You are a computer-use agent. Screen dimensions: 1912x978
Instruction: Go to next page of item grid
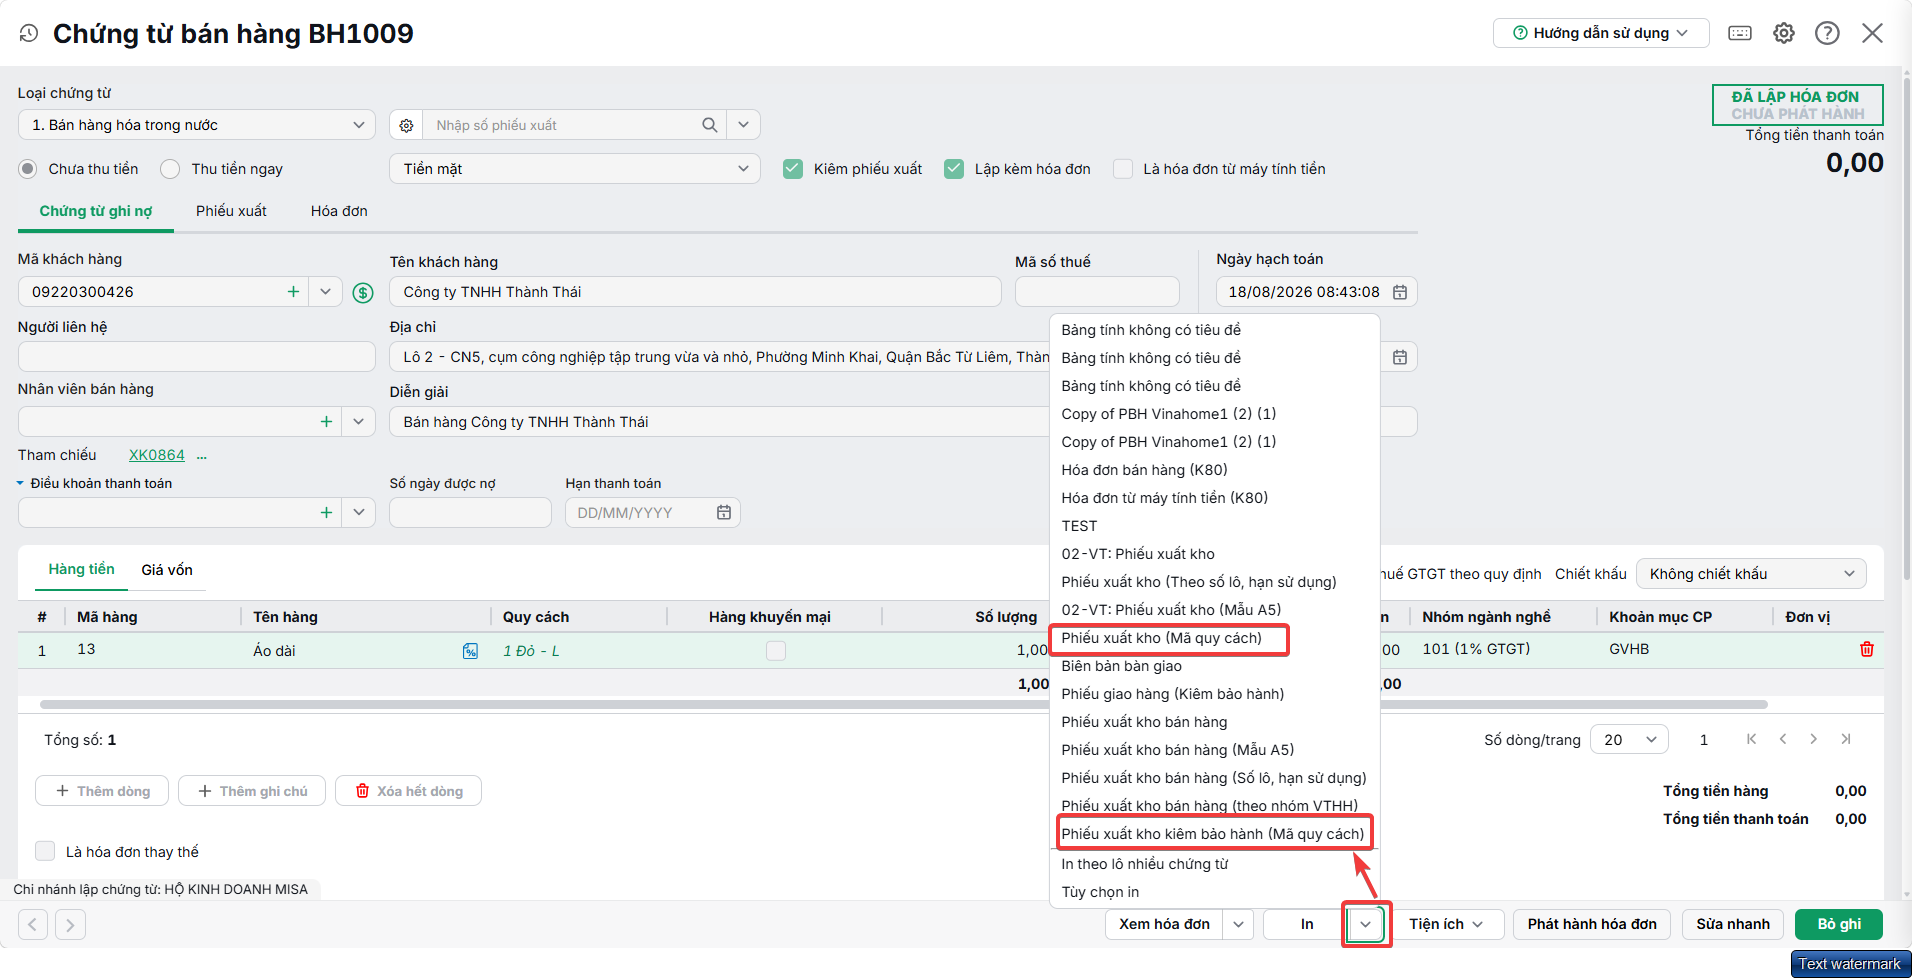coord(1813,739)
